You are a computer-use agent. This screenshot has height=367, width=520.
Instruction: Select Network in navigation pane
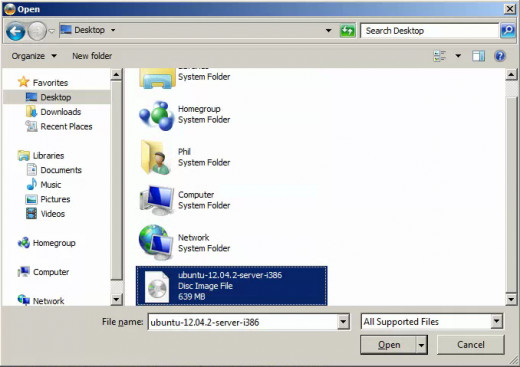tap(48, 301)
